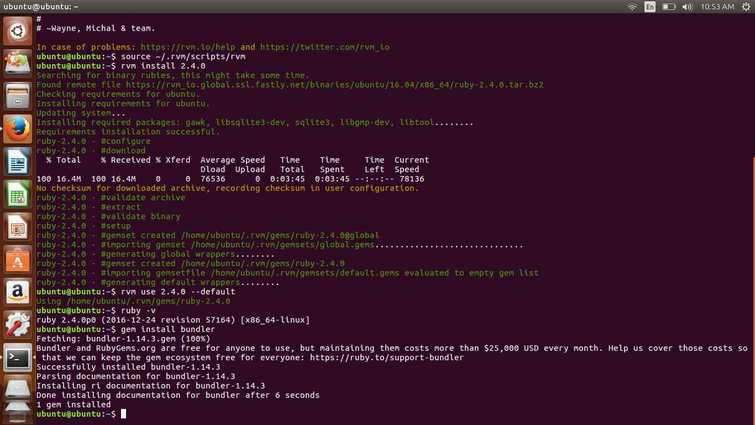Open the session gear menu icon

pyautogui.click(x=746, y=7)
